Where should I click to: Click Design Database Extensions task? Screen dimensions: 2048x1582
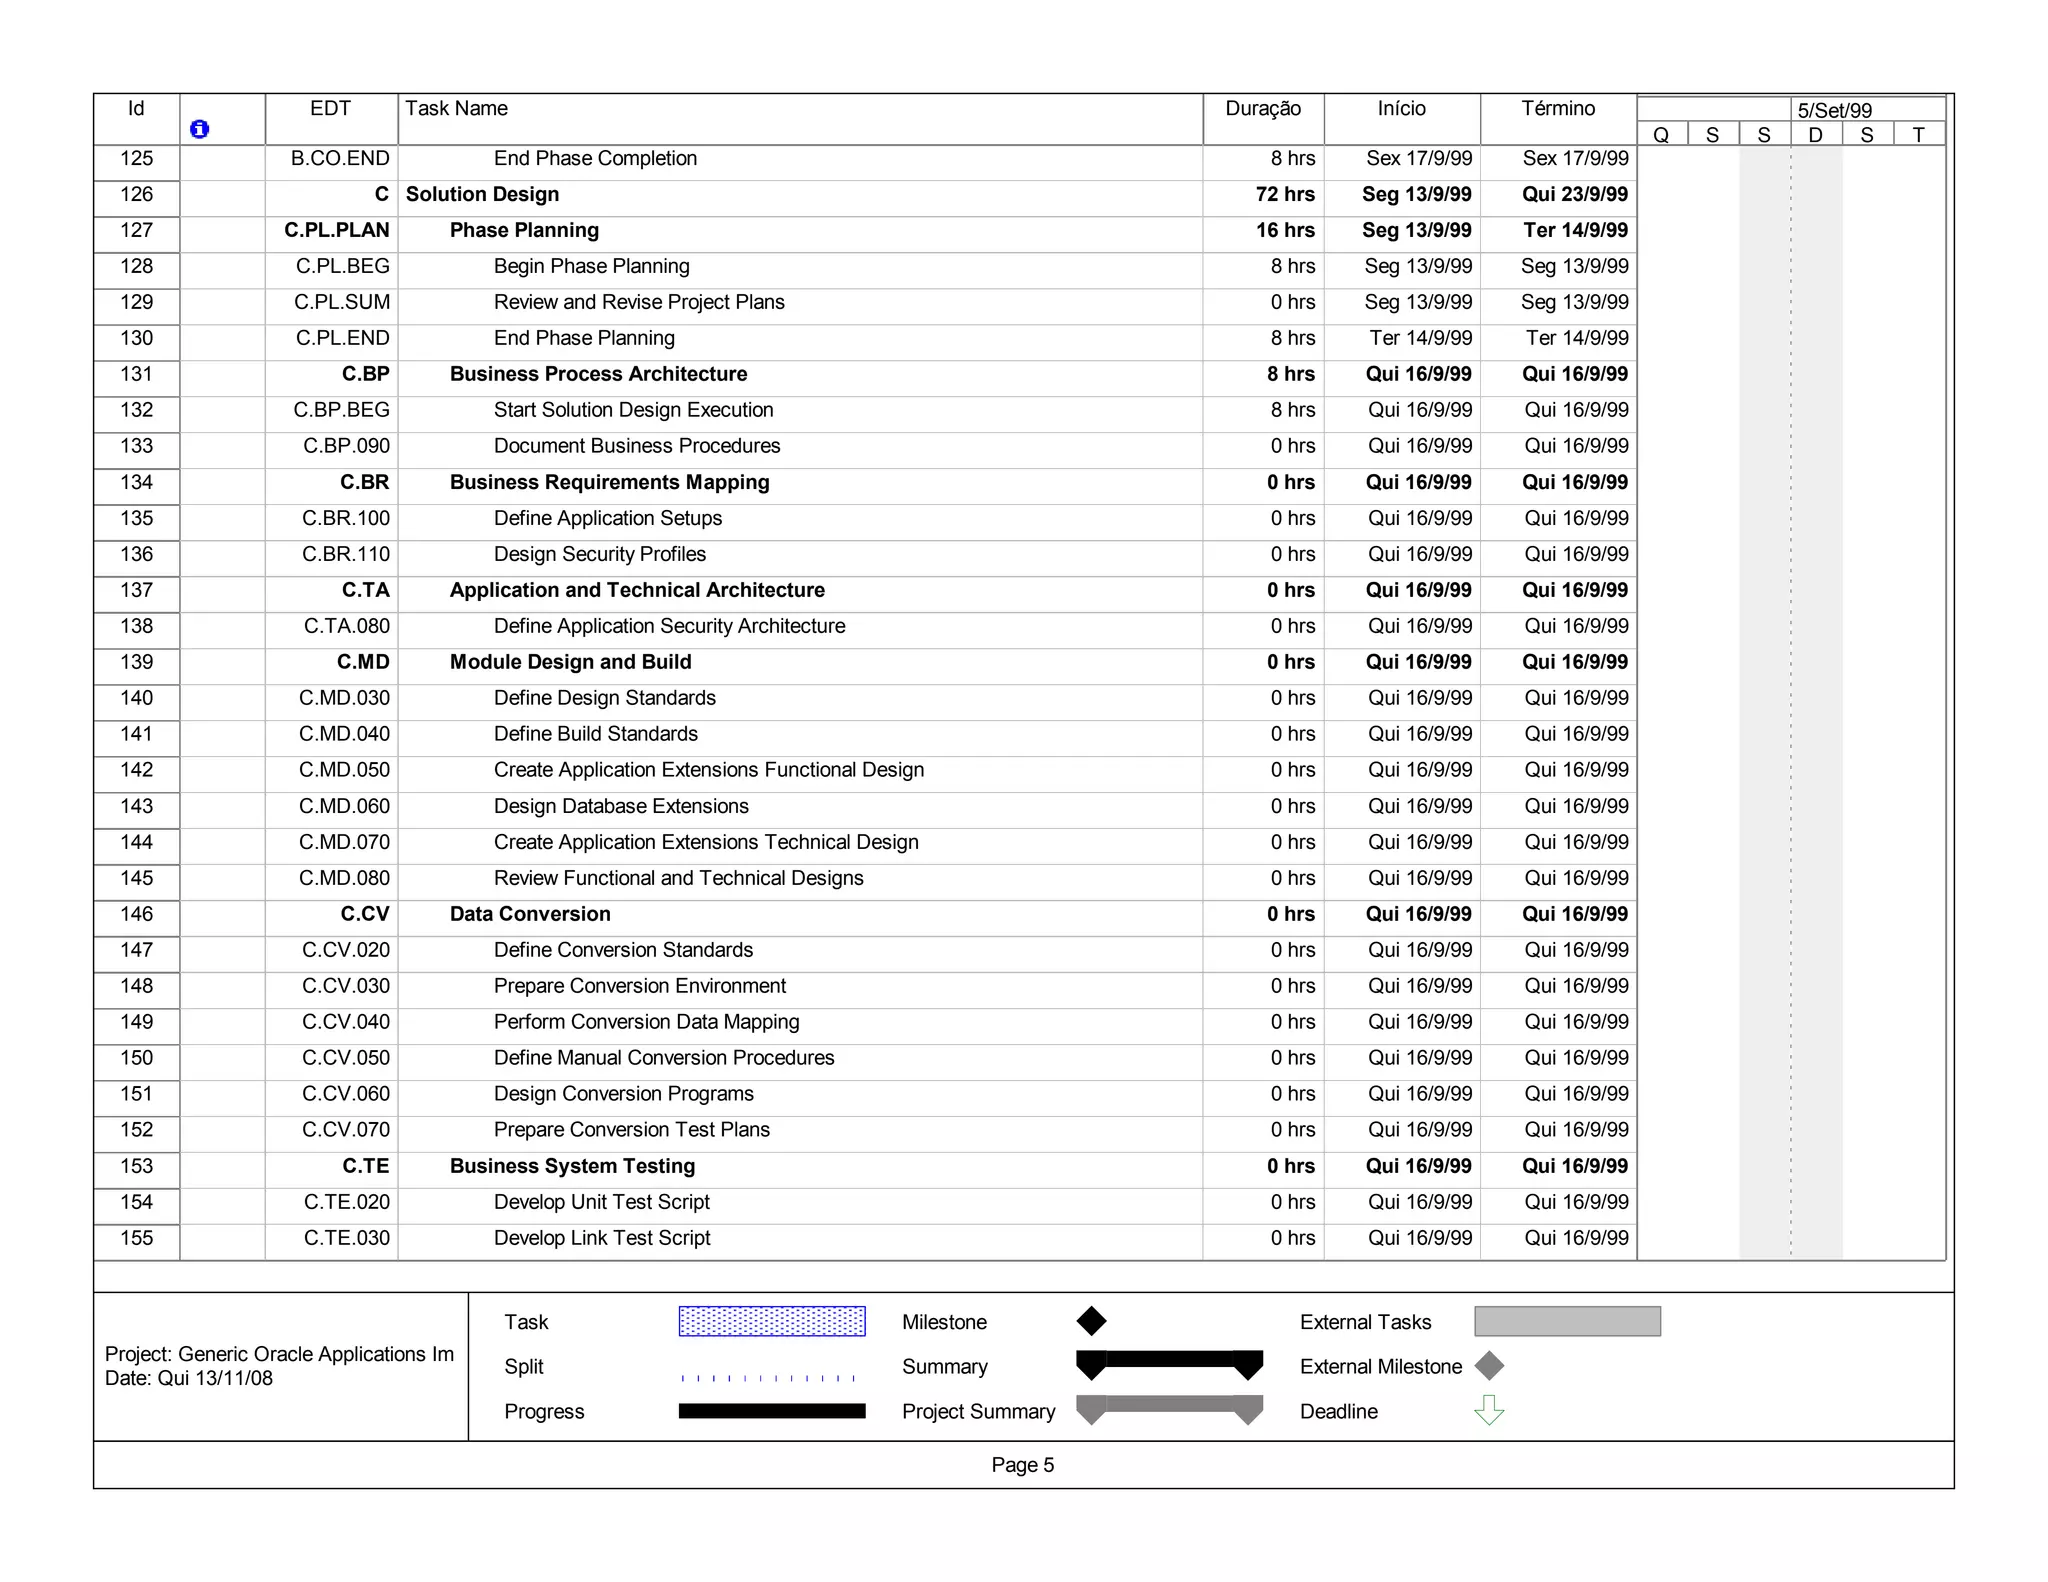(621, 806)
